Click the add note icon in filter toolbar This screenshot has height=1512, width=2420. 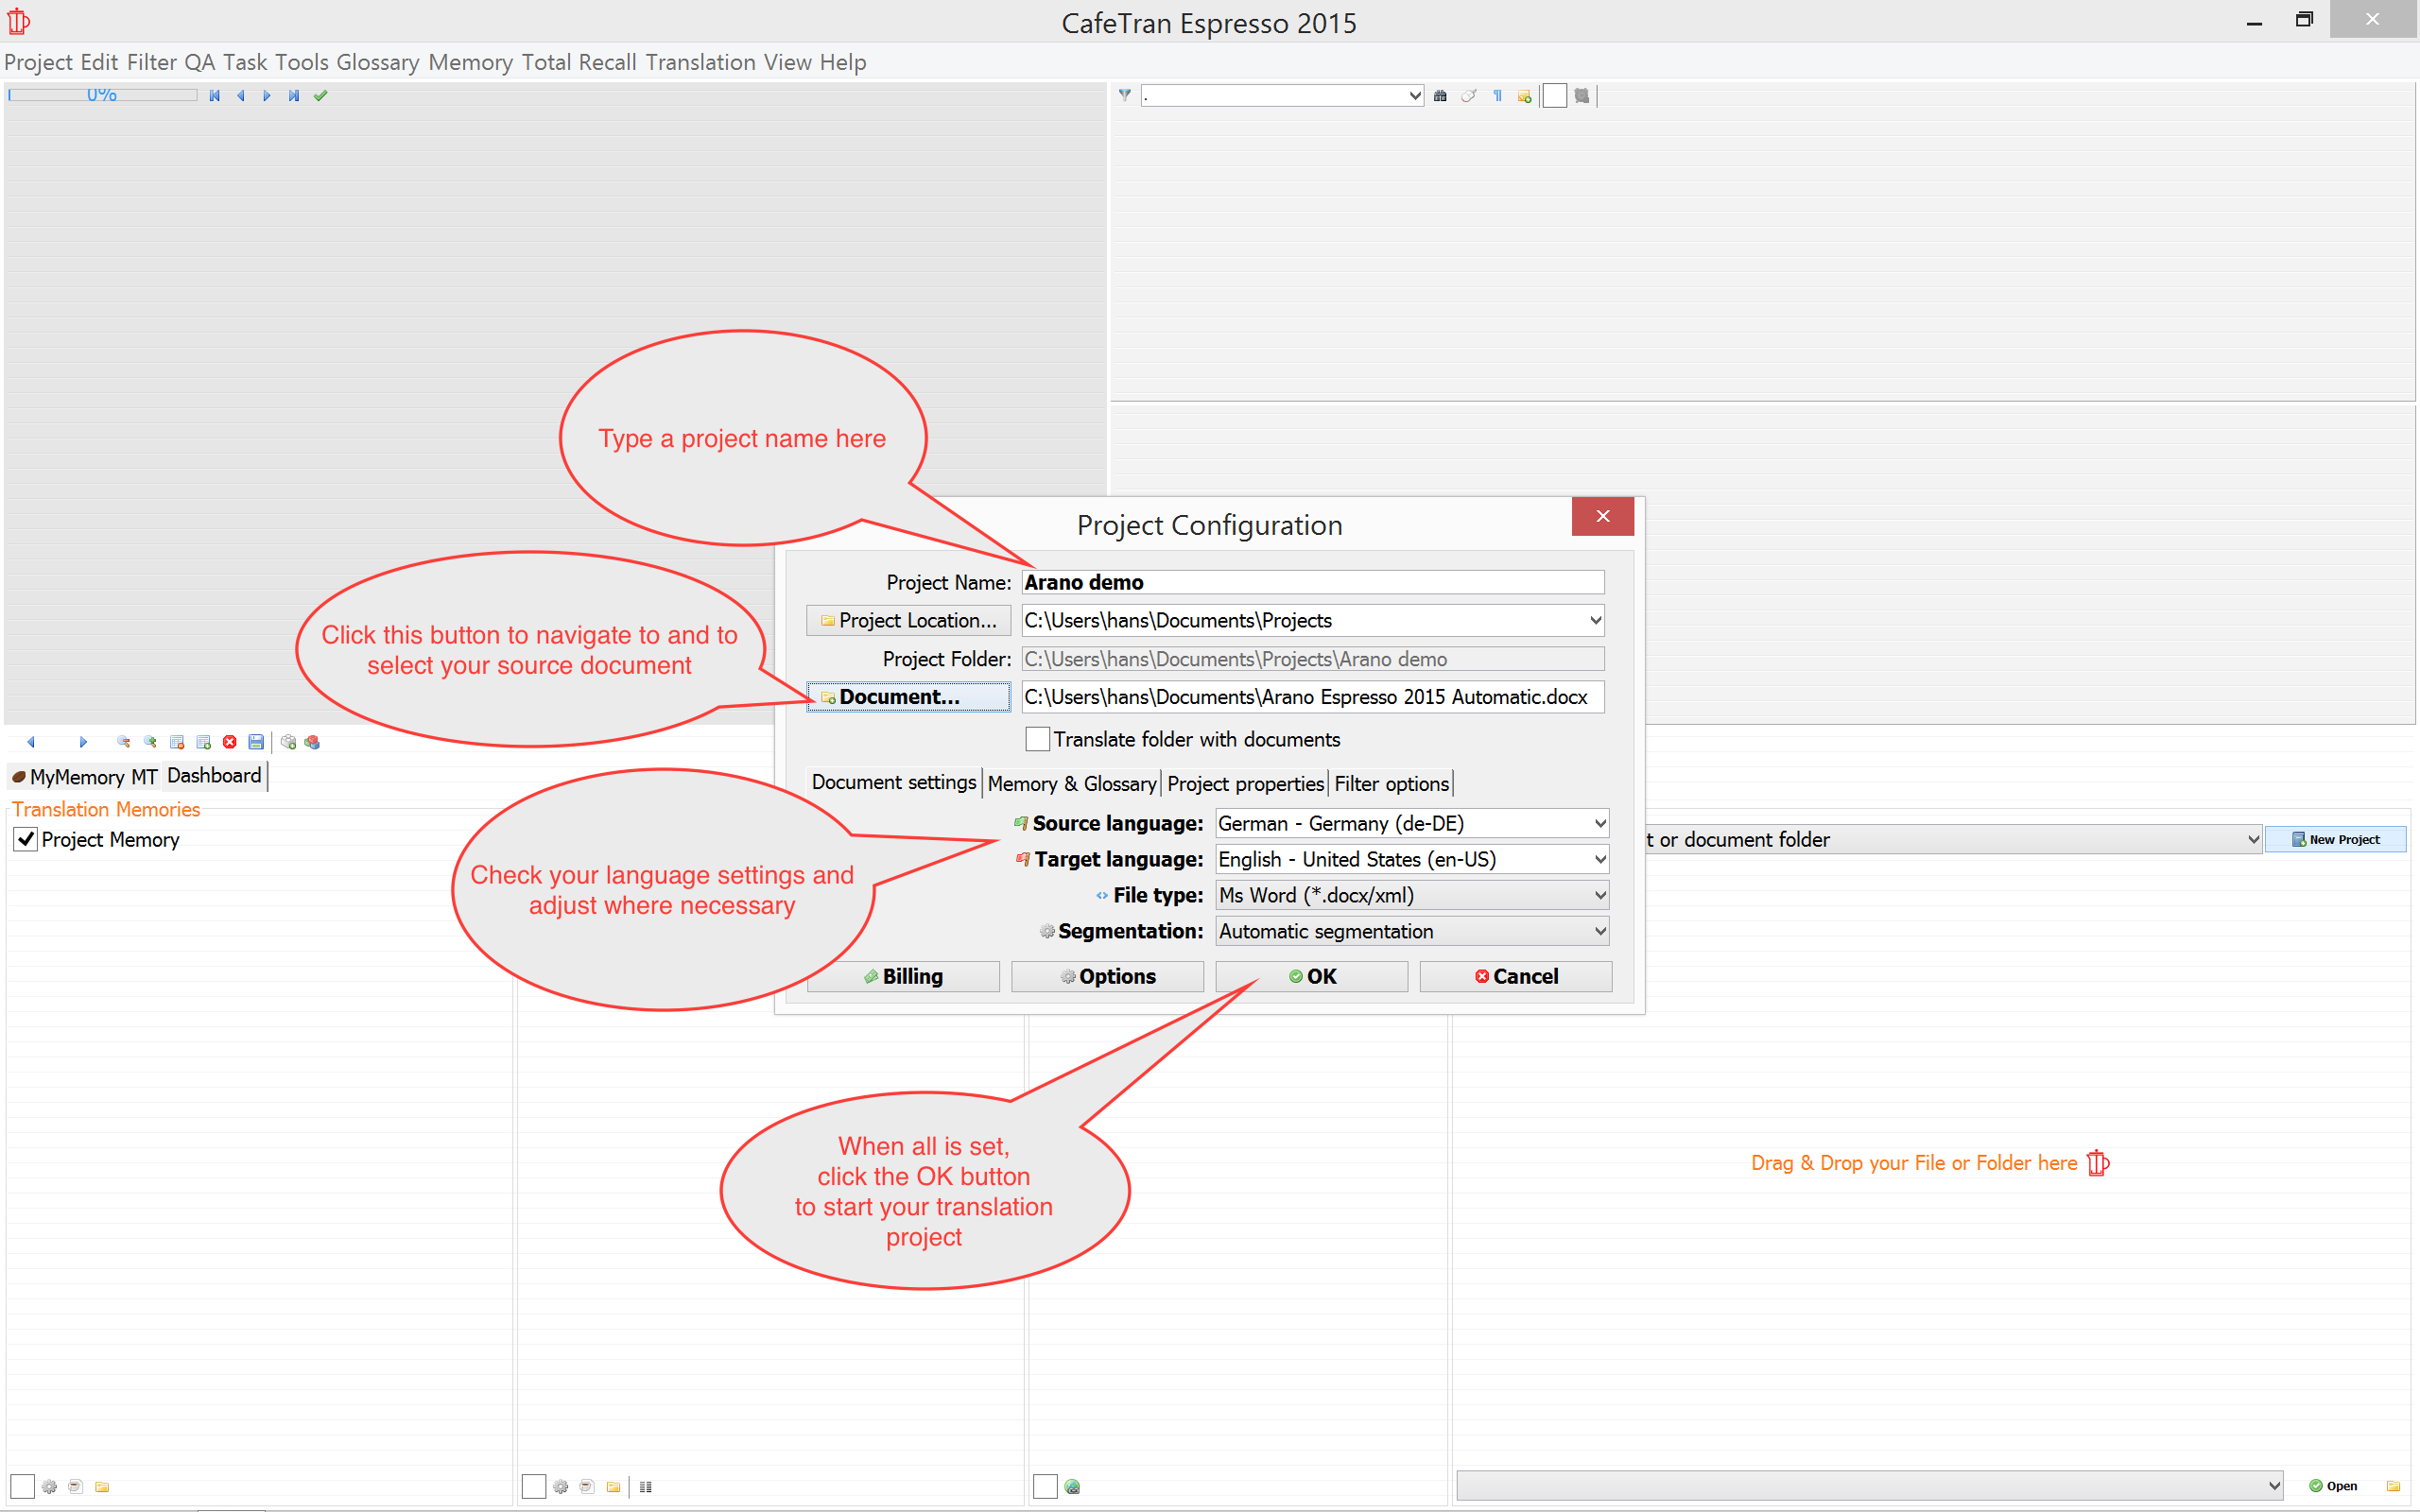click(x=1524, y=96)
